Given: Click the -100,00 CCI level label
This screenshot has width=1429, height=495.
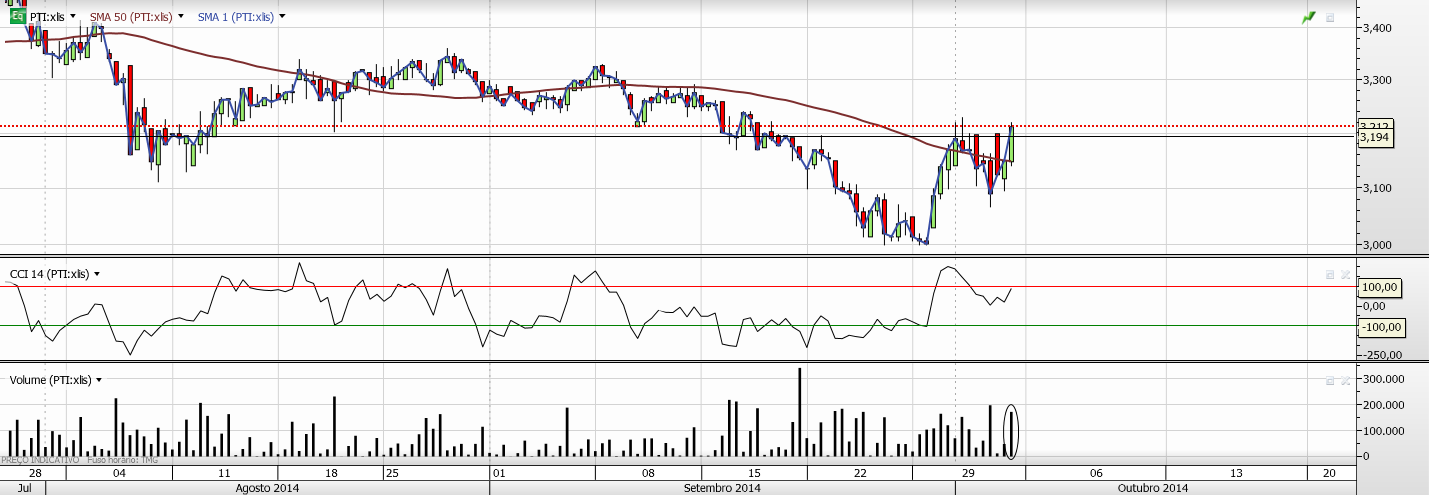Looking at the screenshot, I should 1383,327.
